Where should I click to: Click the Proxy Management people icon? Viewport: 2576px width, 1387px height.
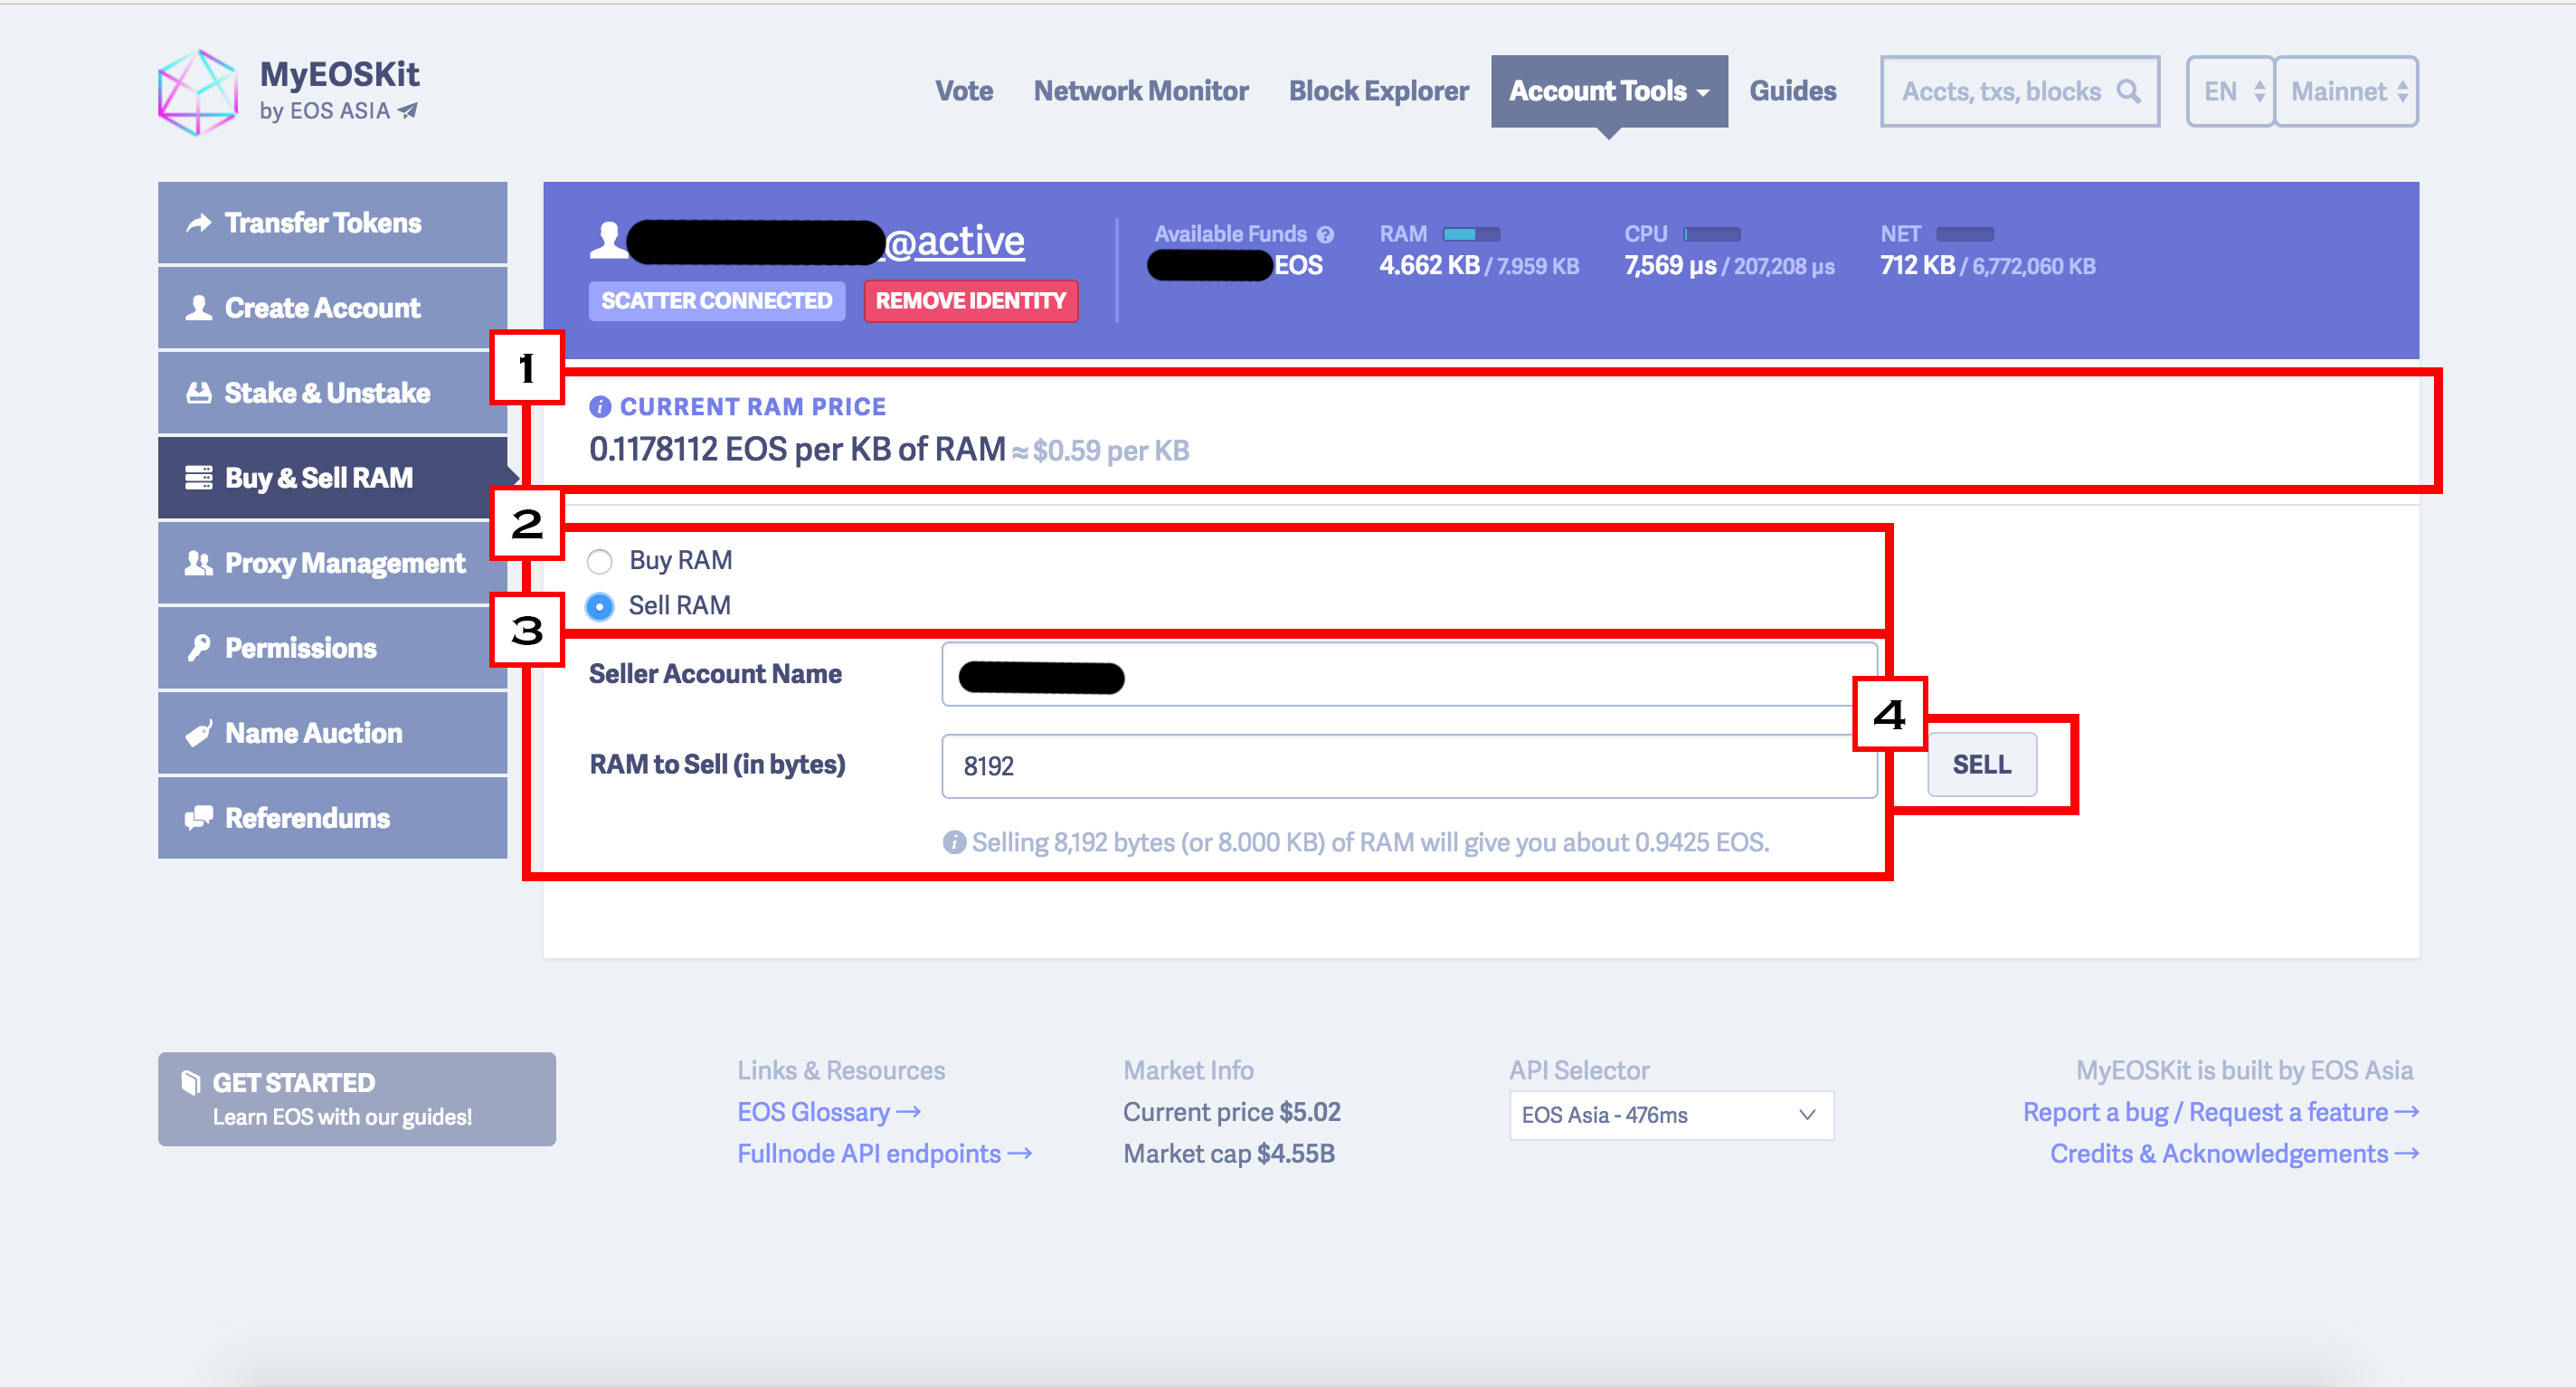pyautogui.click(x=199, y=563)
